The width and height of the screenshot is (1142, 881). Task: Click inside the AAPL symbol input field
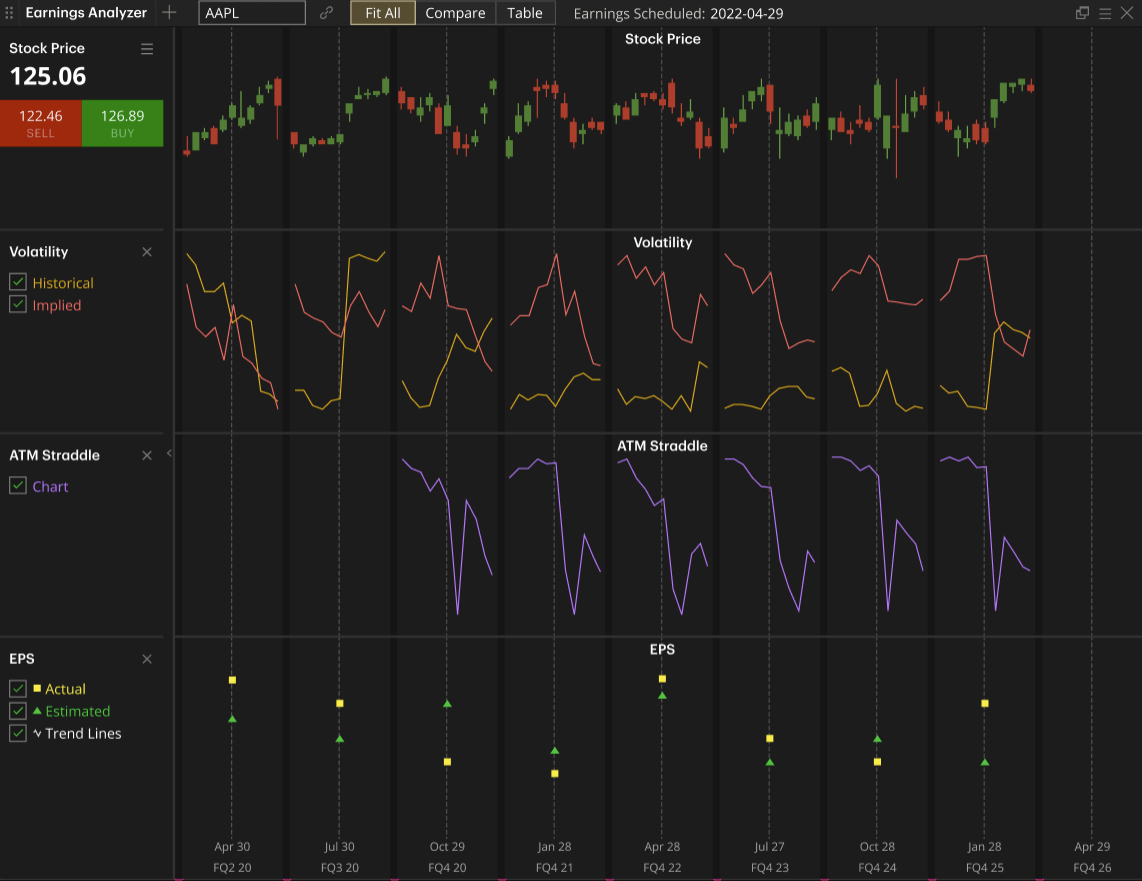pos(251,13)
